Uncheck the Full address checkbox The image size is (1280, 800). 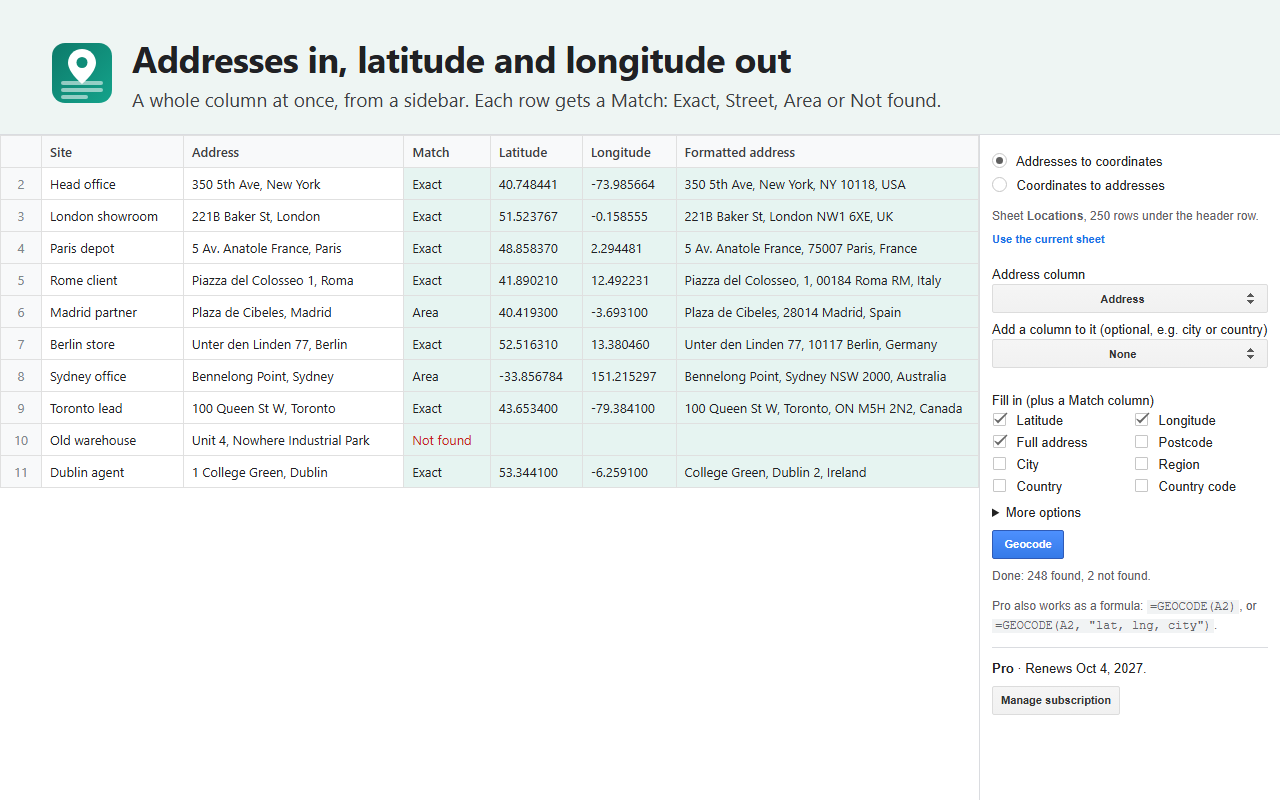pyautogui.click(x=999, y=442)
